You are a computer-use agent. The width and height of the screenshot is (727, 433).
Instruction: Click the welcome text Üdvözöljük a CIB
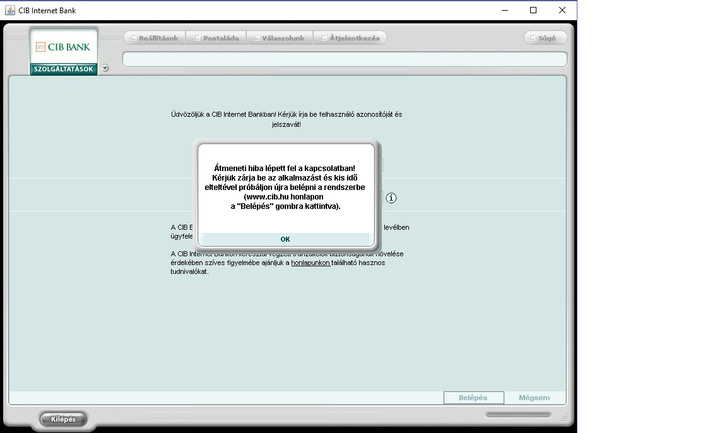click(x=286, y=119)
